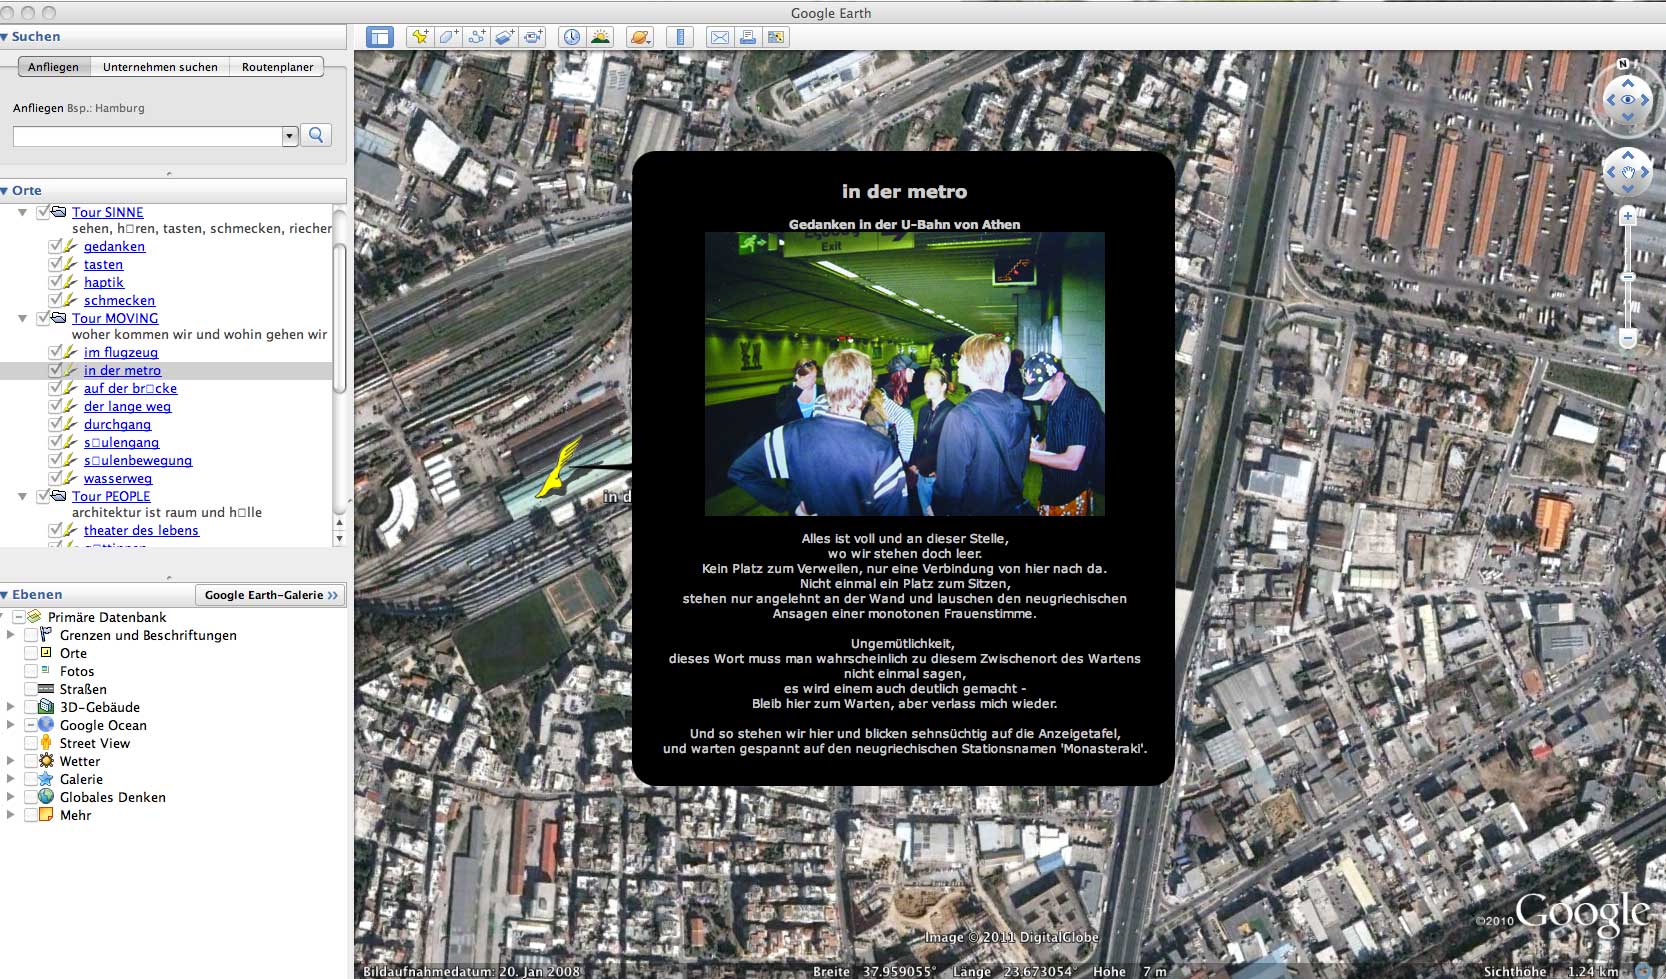Zoom out with the bottom minus button
The image size is (1666, 979).
tap(1628, 340)
